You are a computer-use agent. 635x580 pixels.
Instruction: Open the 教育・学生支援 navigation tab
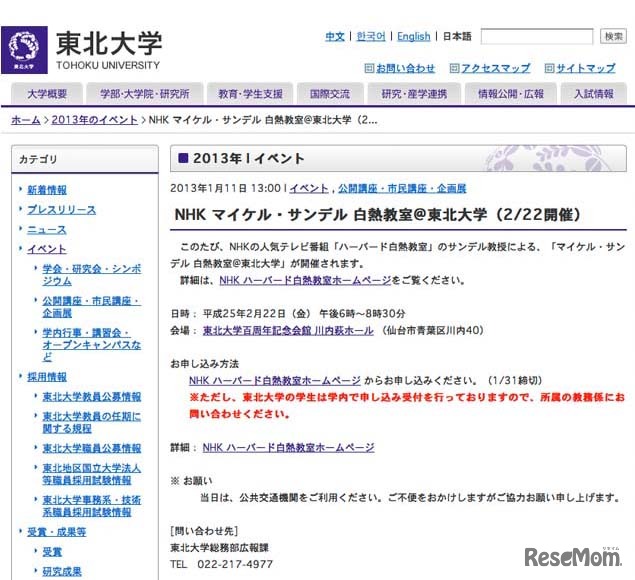250,94
